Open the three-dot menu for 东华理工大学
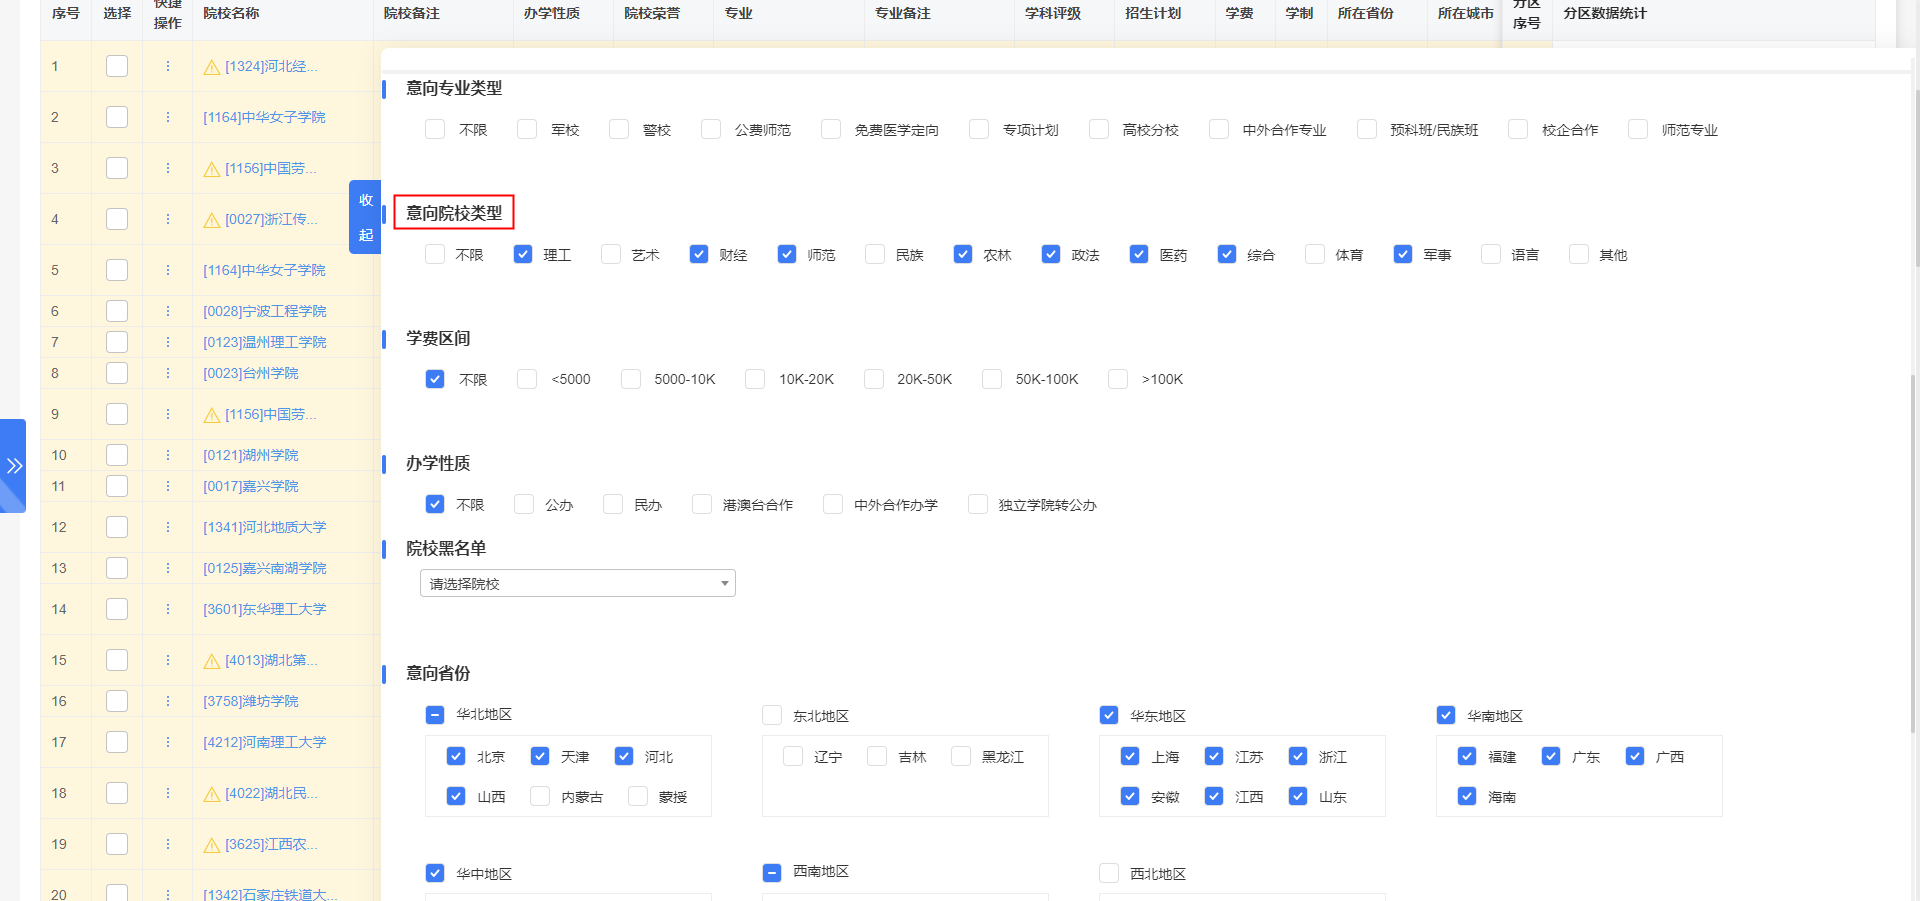The height and width of the screenshot is (901, 1920). coord(167,609)
